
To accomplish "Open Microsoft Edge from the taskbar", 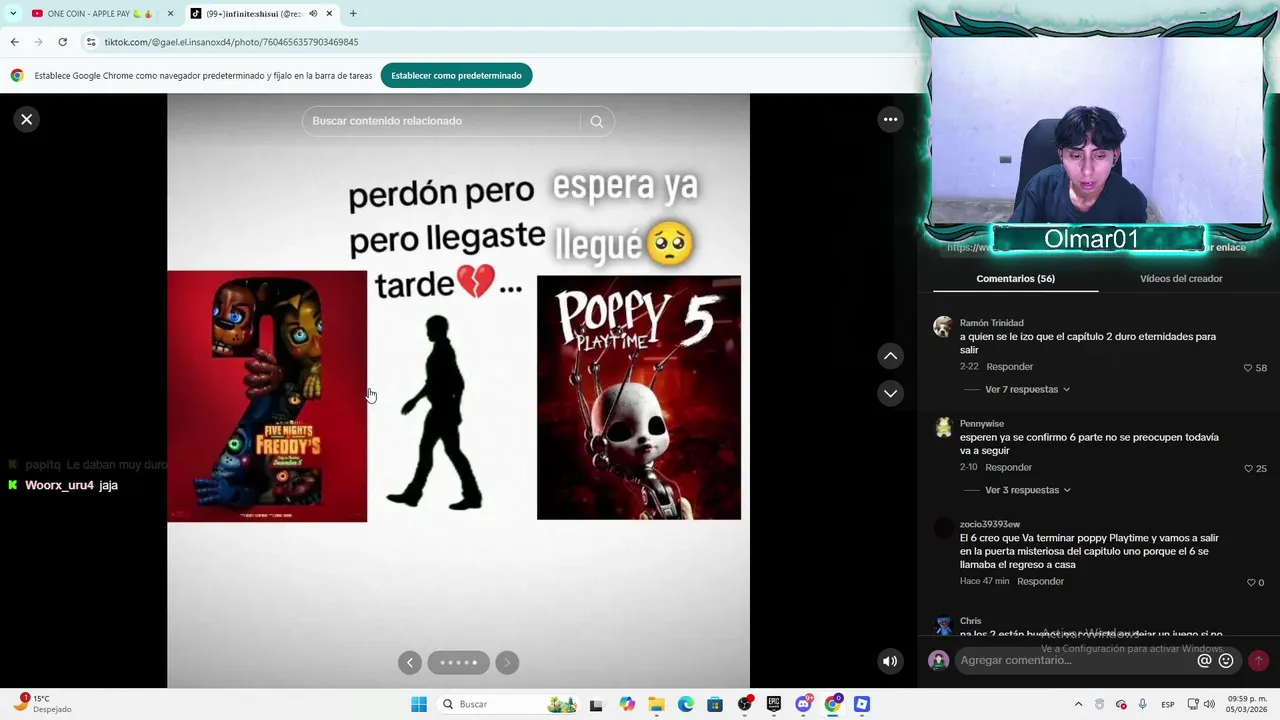I will click(x=686, y=704).
